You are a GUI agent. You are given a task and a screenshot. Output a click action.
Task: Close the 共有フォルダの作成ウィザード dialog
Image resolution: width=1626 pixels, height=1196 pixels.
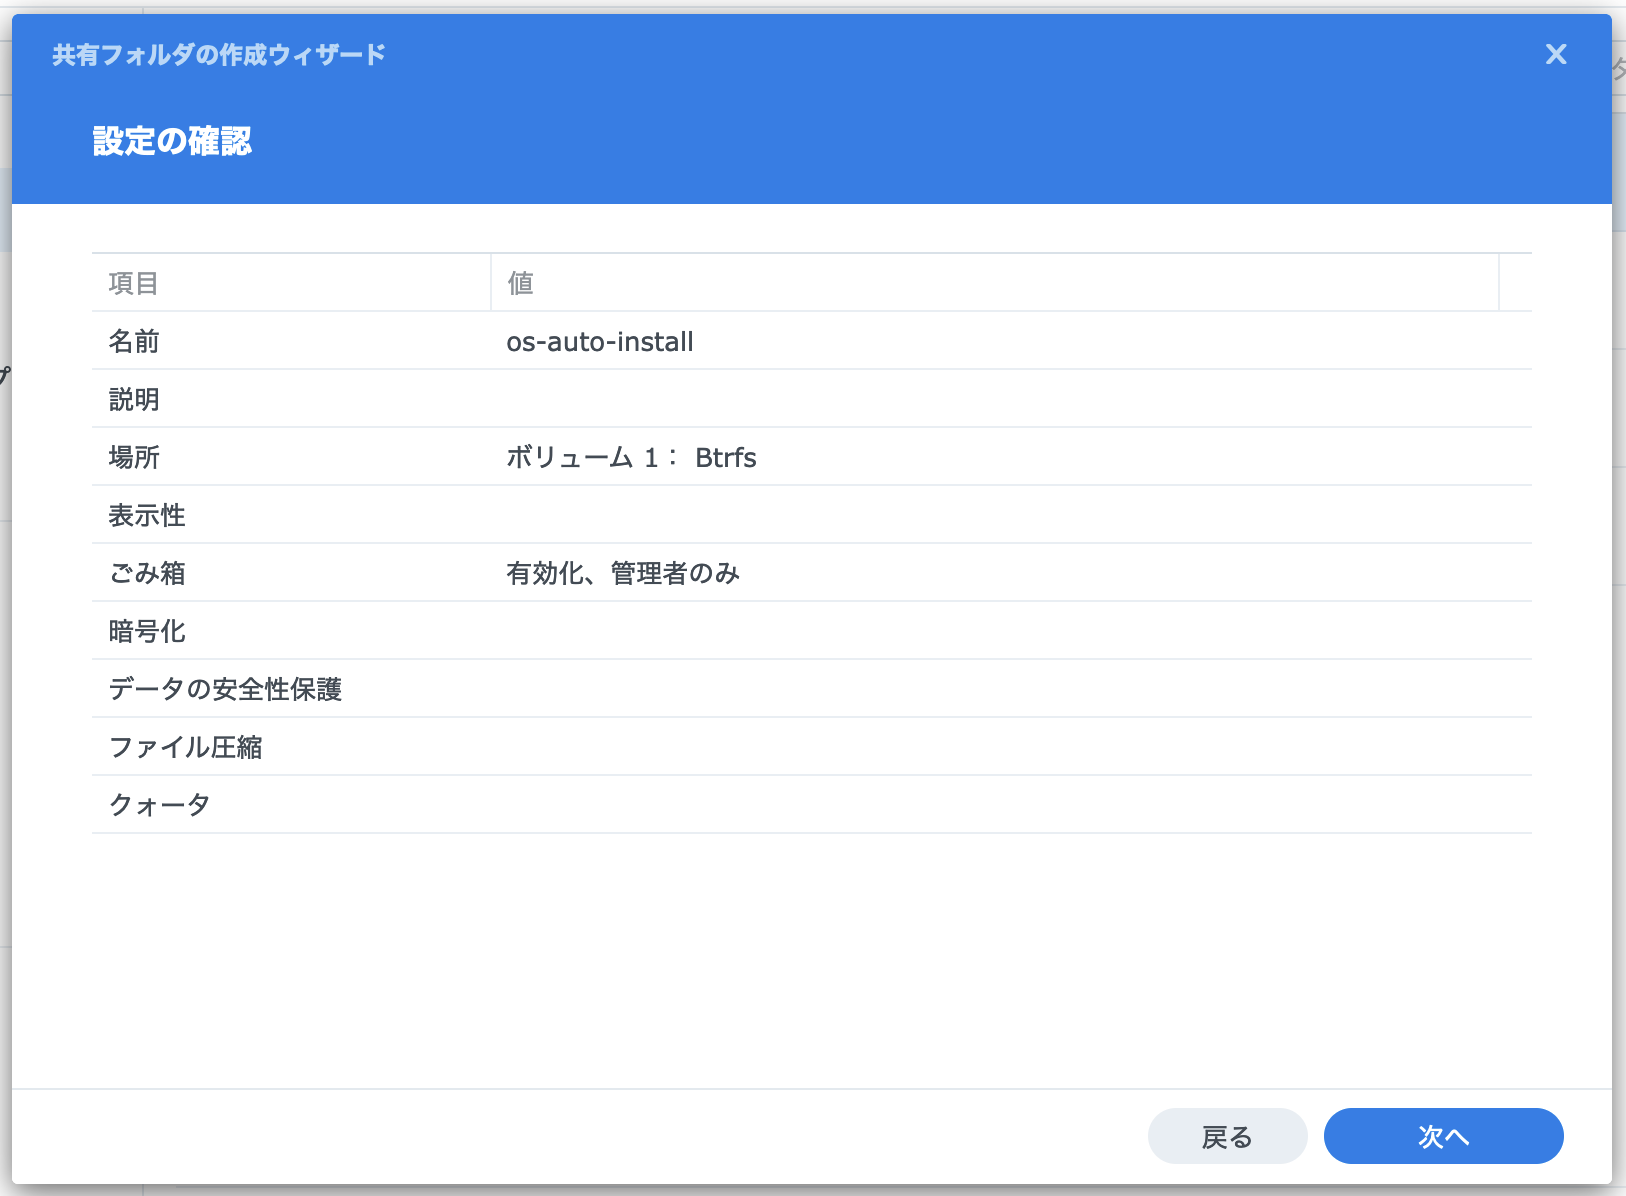[x=1556, y=55]
